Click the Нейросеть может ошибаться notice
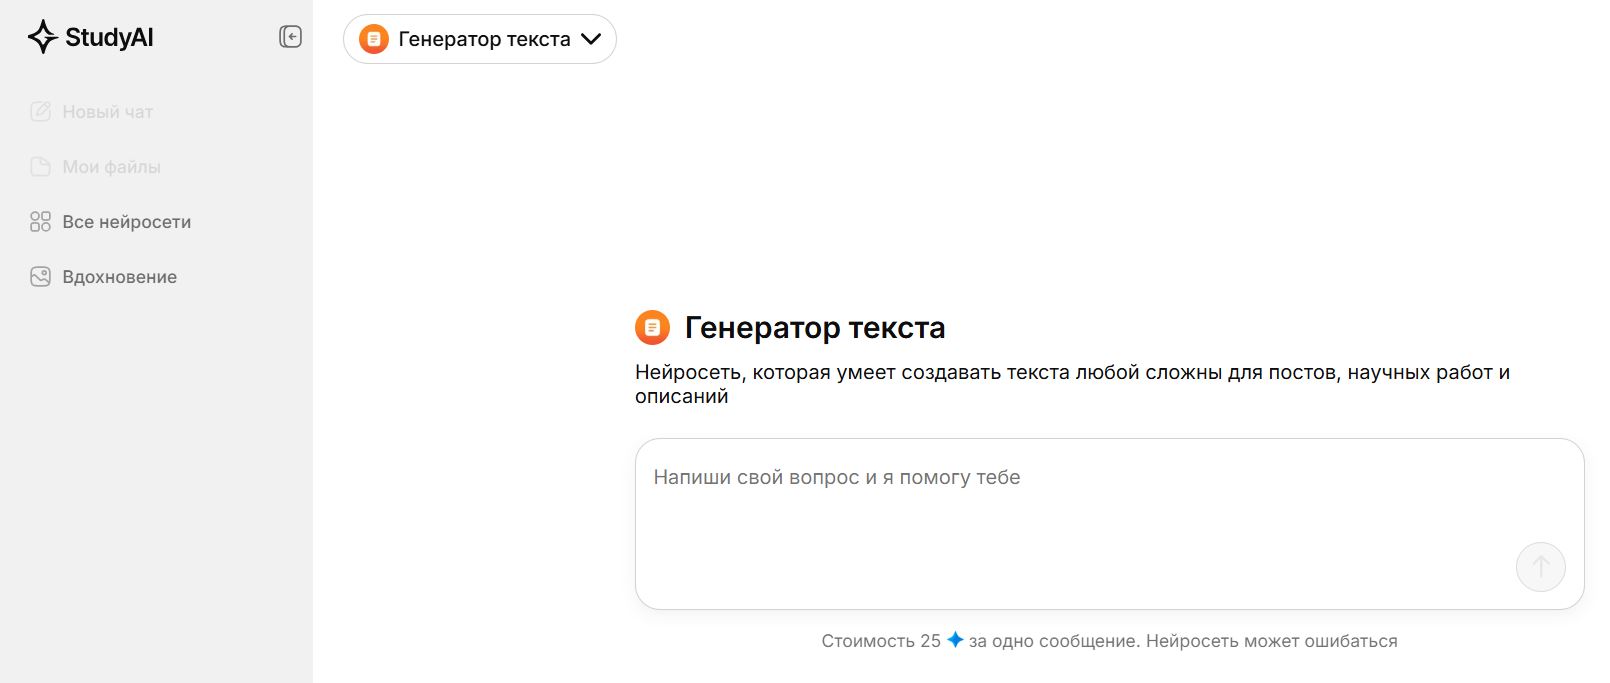This screenshot has height=683, width=1610. (x=1272, y=641)
